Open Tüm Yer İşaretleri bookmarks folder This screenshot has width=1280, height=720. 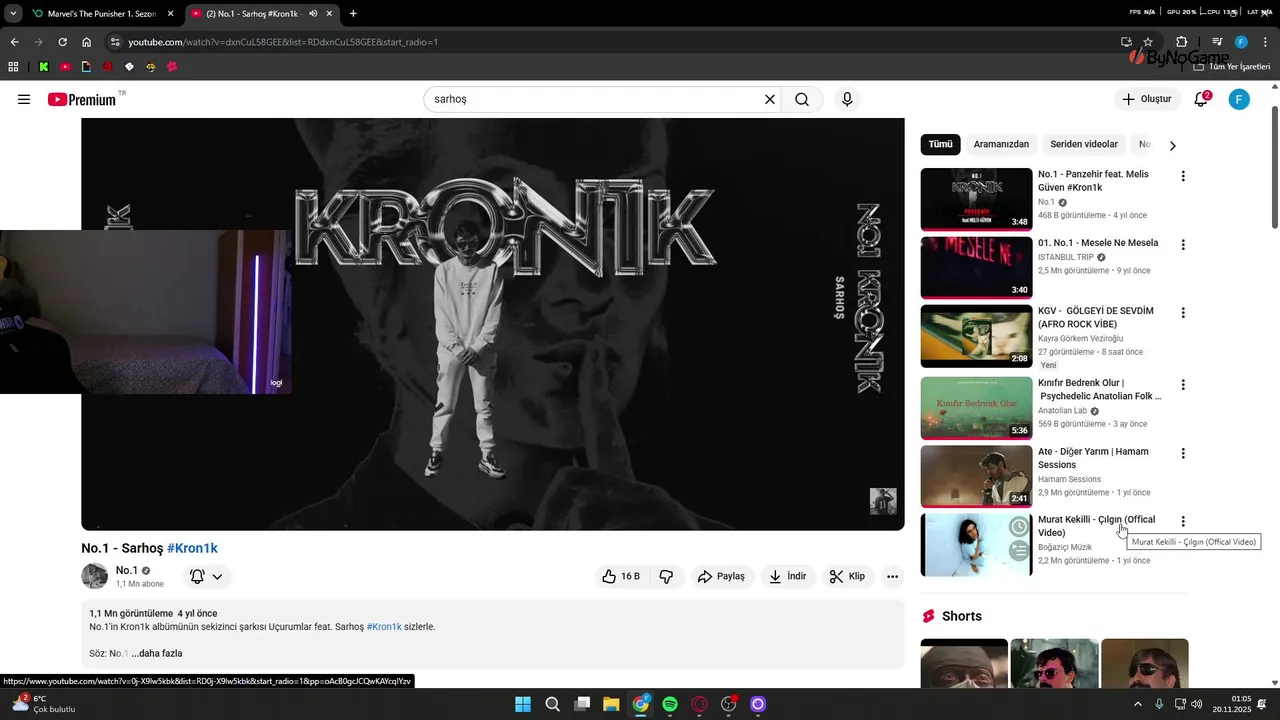pos(1231,67)
